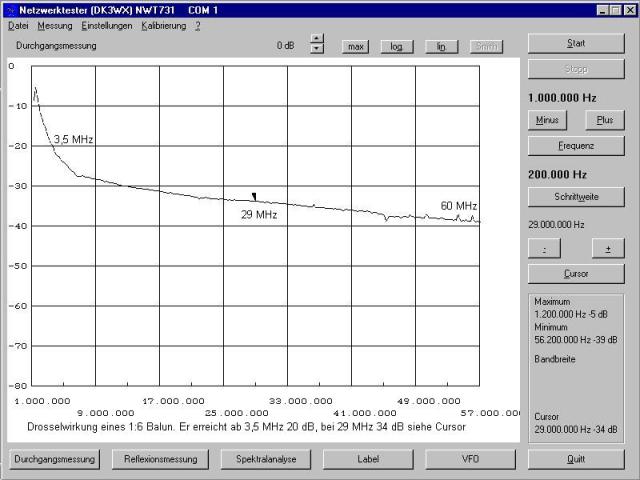
Task: Switch to Spektralanalyse mode
Action: click(x=266, y=459)
